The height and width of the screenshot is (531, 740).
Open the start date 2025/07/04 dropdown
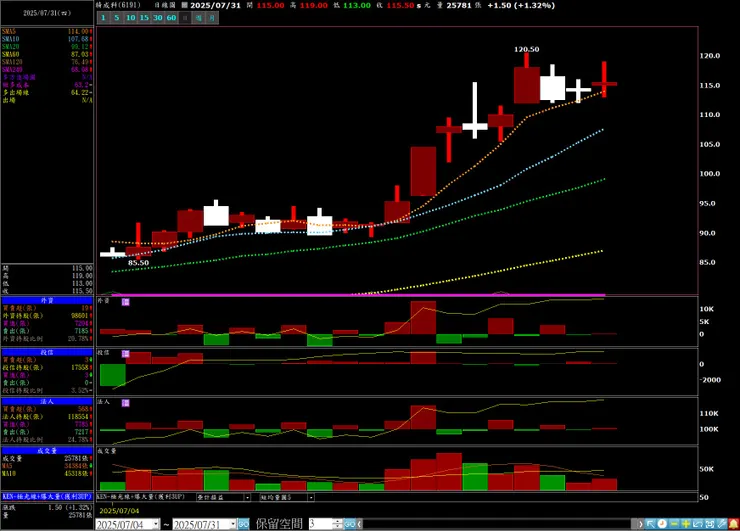coord(156,524)
